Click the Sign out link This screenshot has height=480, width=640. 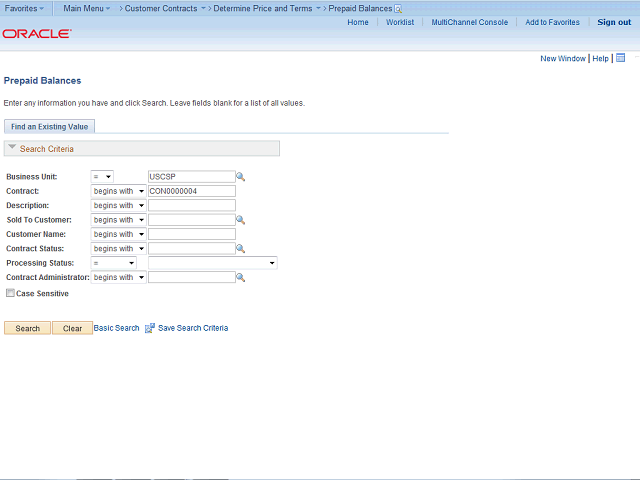614,22
